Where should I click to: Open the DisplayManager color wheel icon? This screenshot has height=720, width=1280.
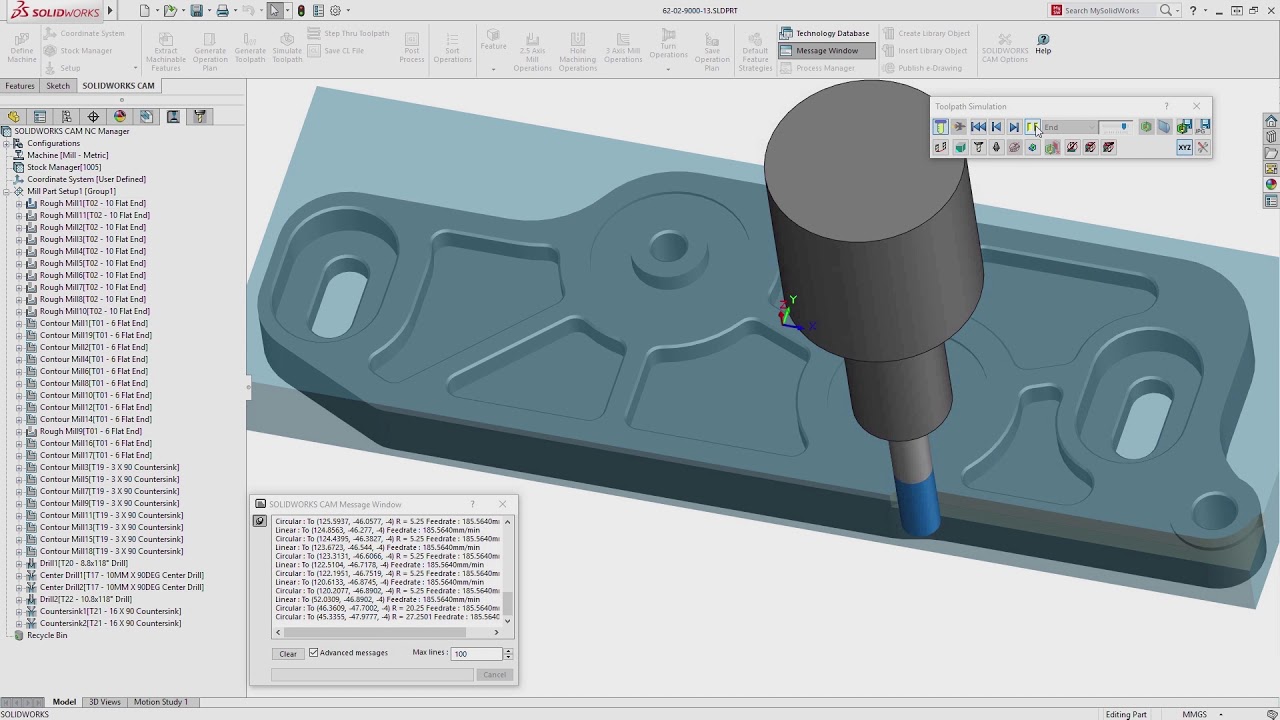coord(120,116)
